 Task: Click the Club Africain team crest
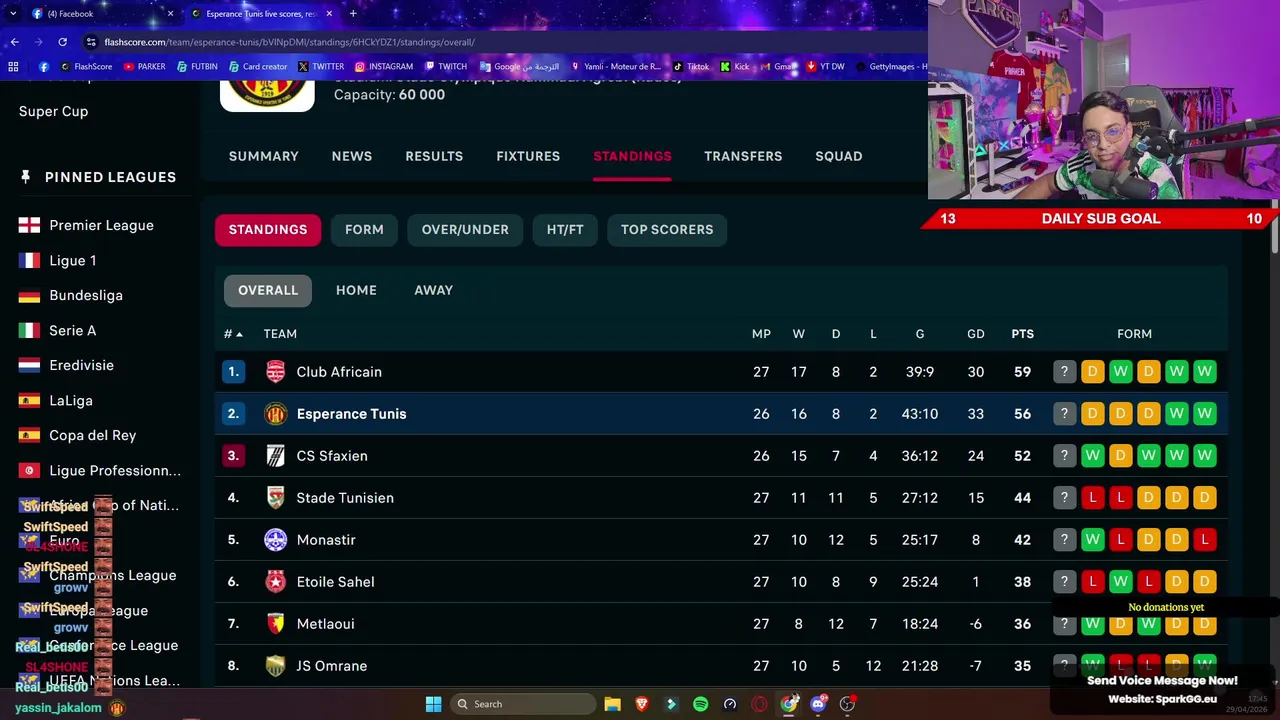click(x=275, y=372)
